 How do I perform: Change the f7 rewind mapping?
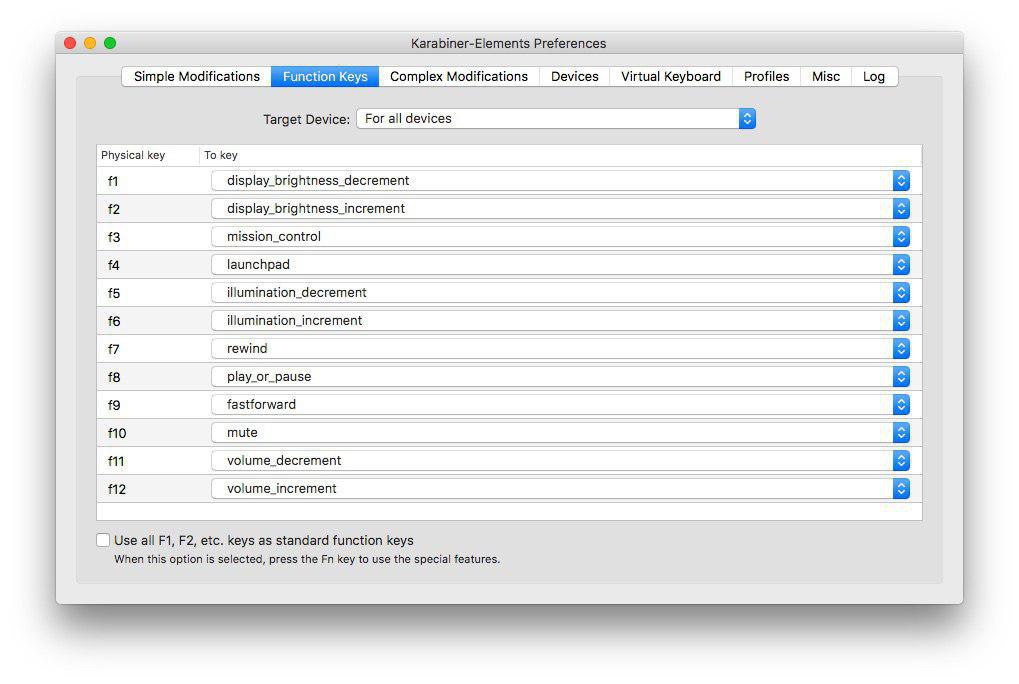click(x=560, y=348)
